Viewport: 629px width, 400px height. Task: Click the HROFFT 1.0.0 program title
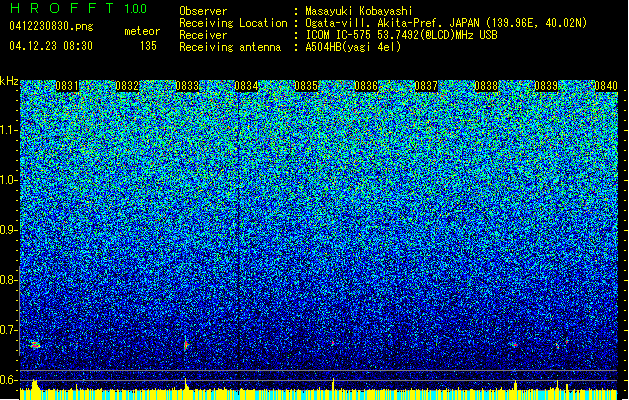pos(78,8)
